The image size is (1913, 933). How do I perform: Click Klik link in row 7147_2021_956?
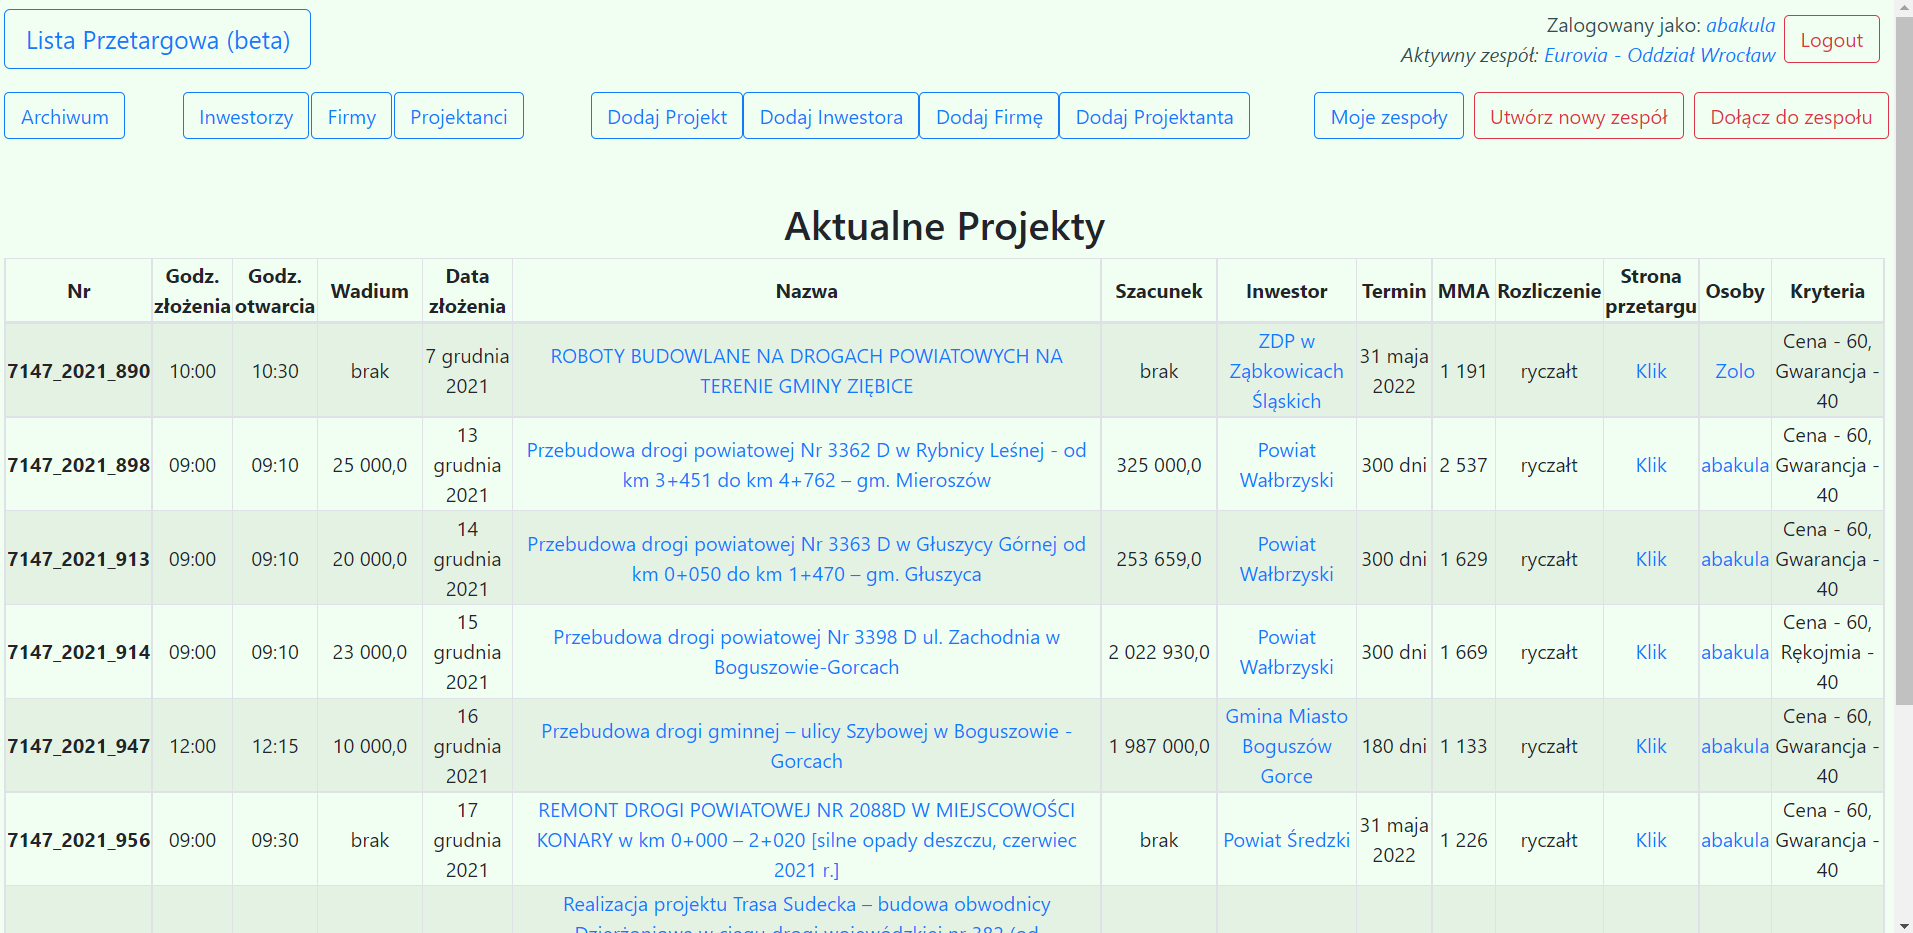pyautogui.click(x=1650, y=840)
